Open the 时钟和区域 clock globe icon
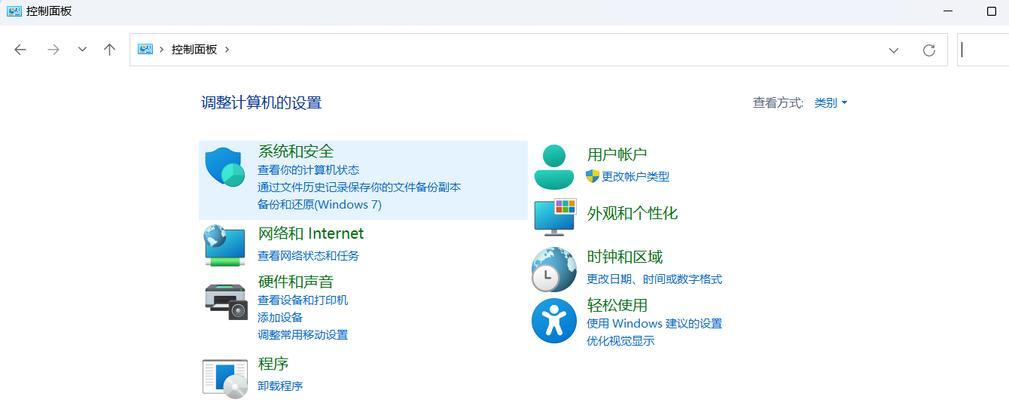This screenshot has height=400, width=1009. point(554,269)
